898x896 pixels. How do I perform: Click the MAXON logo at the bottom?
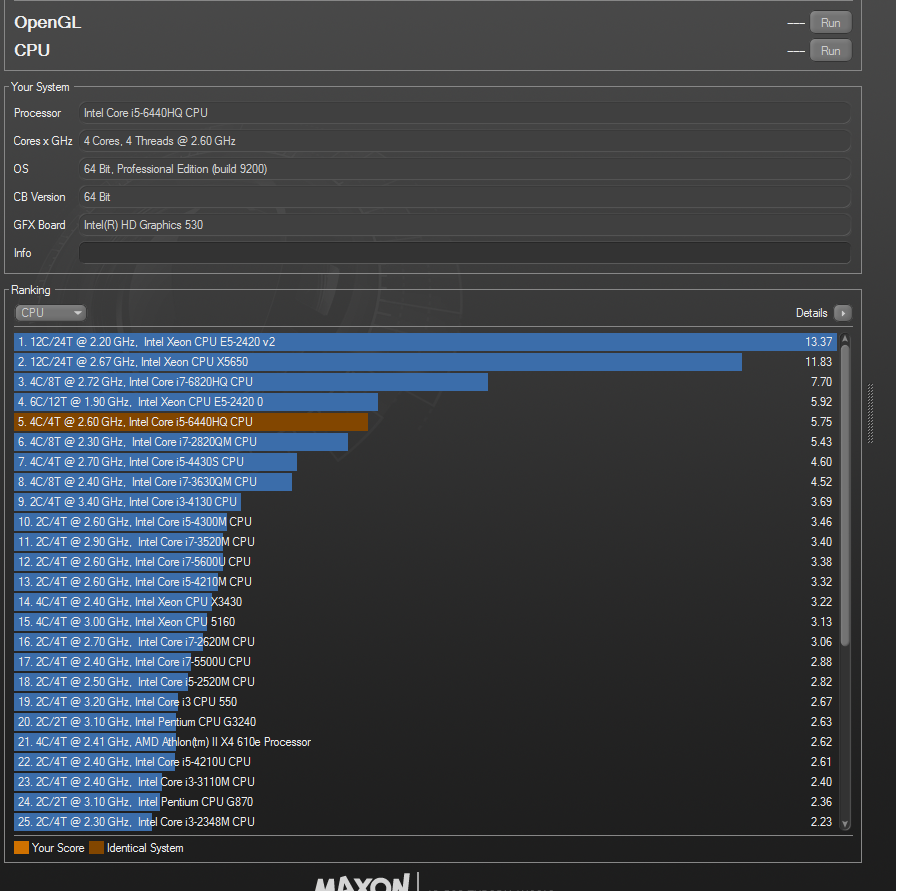(x=362, y=884)
